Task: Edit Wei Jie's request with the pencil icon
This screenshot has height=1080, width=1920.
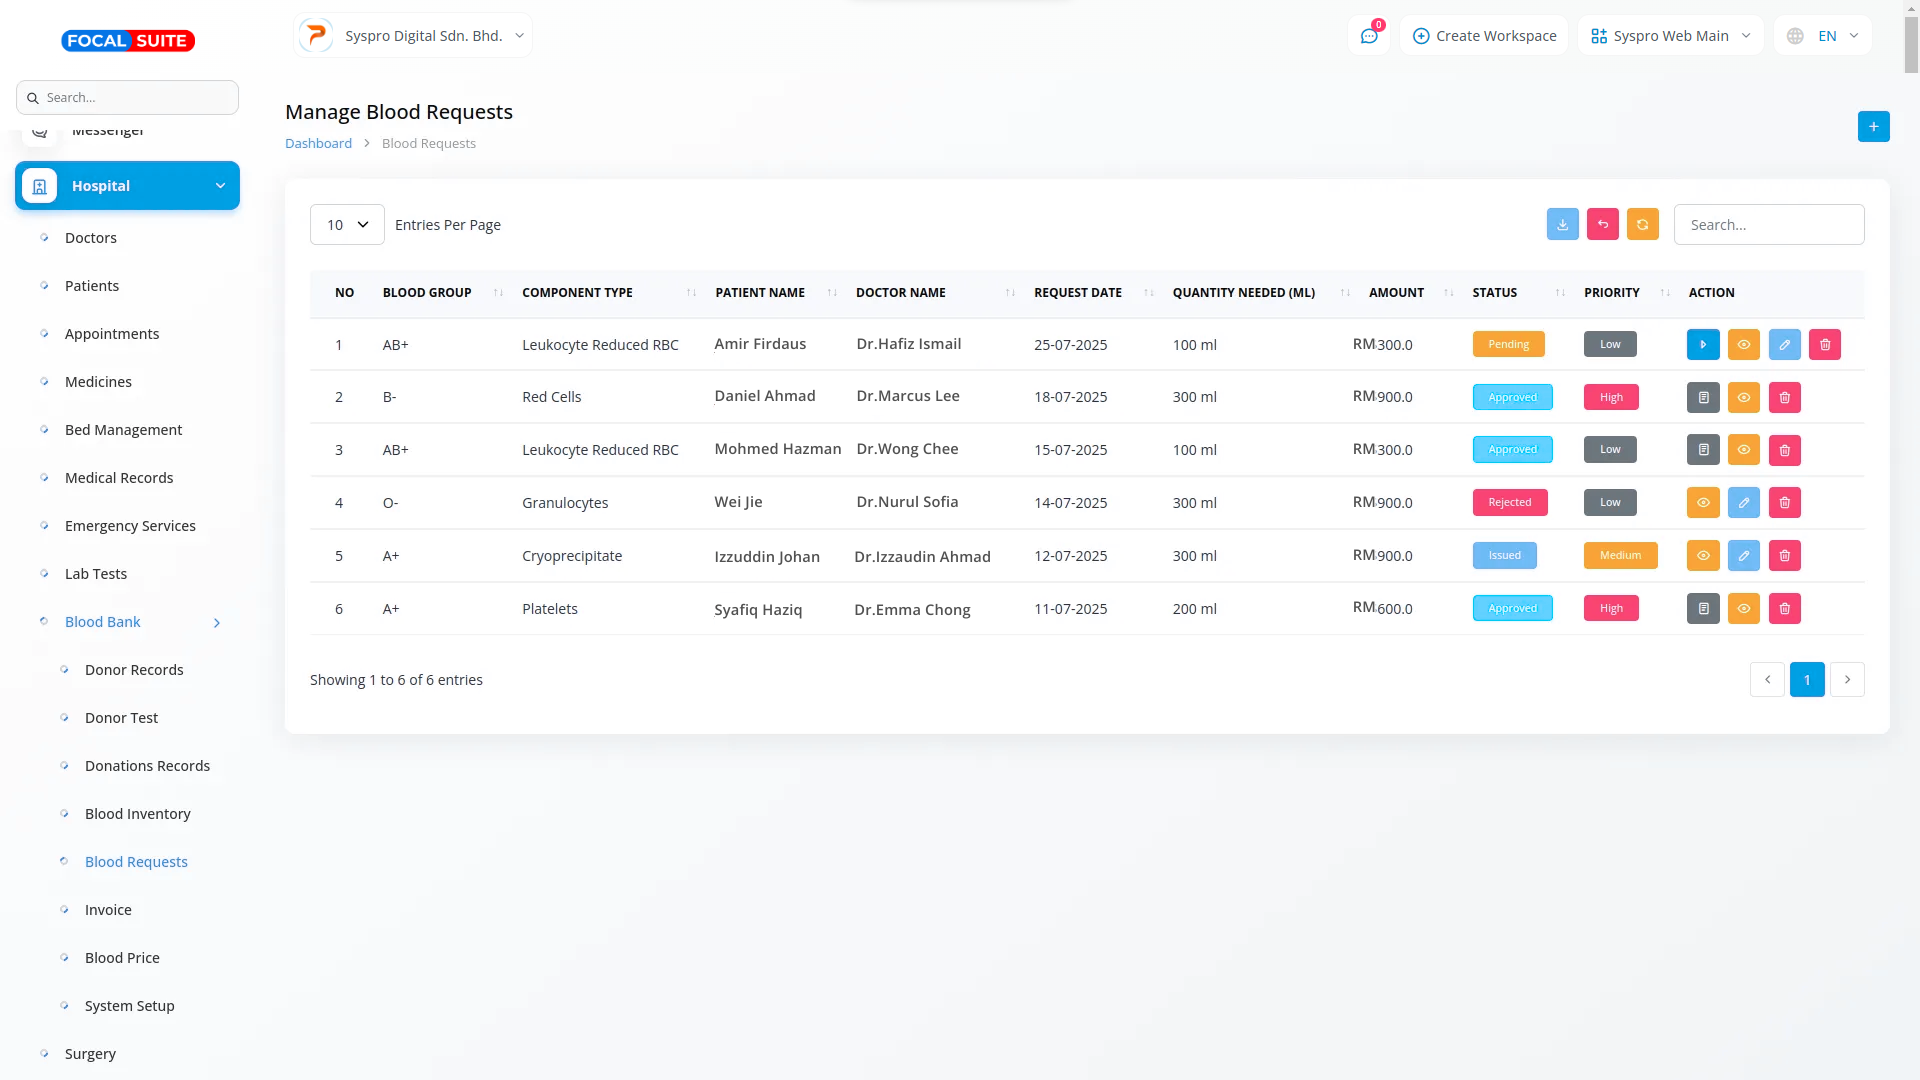Action: point(1743,502)
